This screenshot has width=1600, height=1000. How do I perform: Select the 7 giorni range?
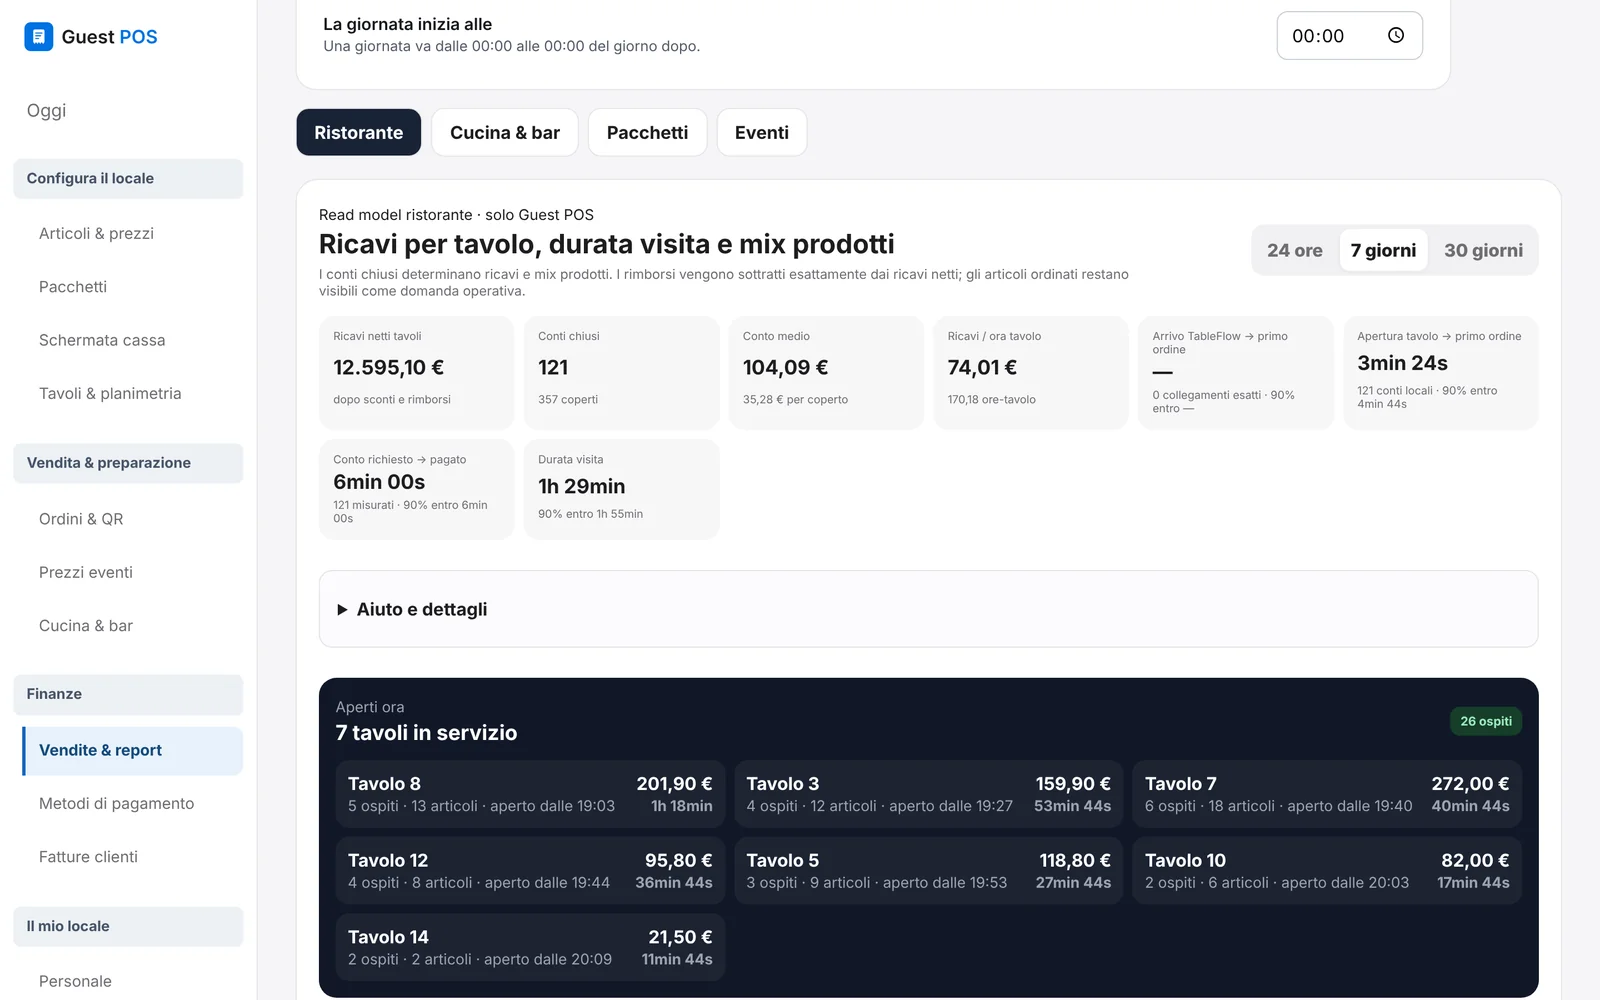coord(1383,250)
